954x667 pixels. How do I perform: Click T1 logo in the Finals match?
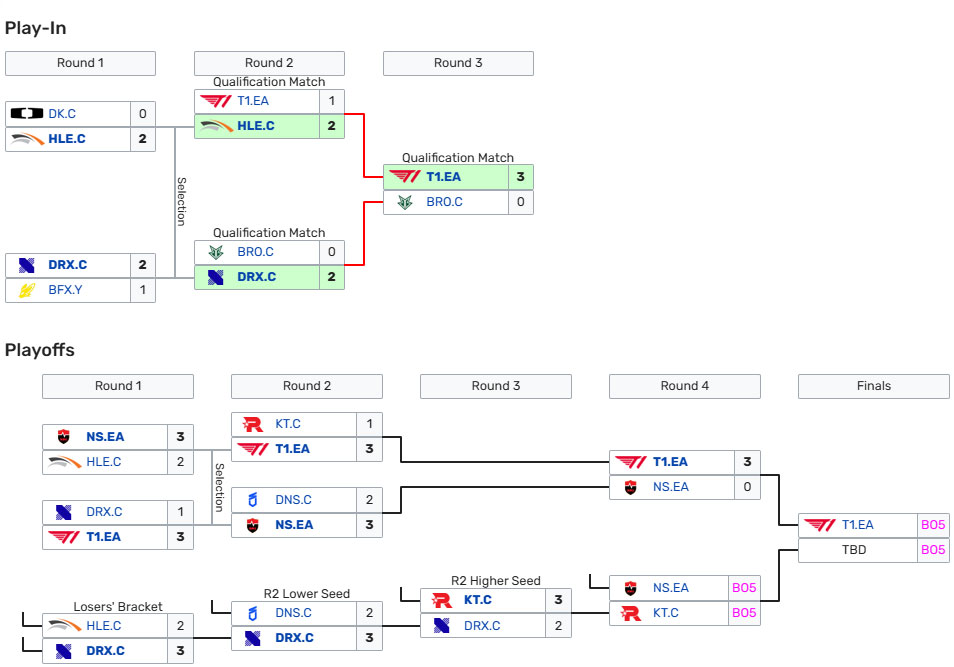pos(822,525)
